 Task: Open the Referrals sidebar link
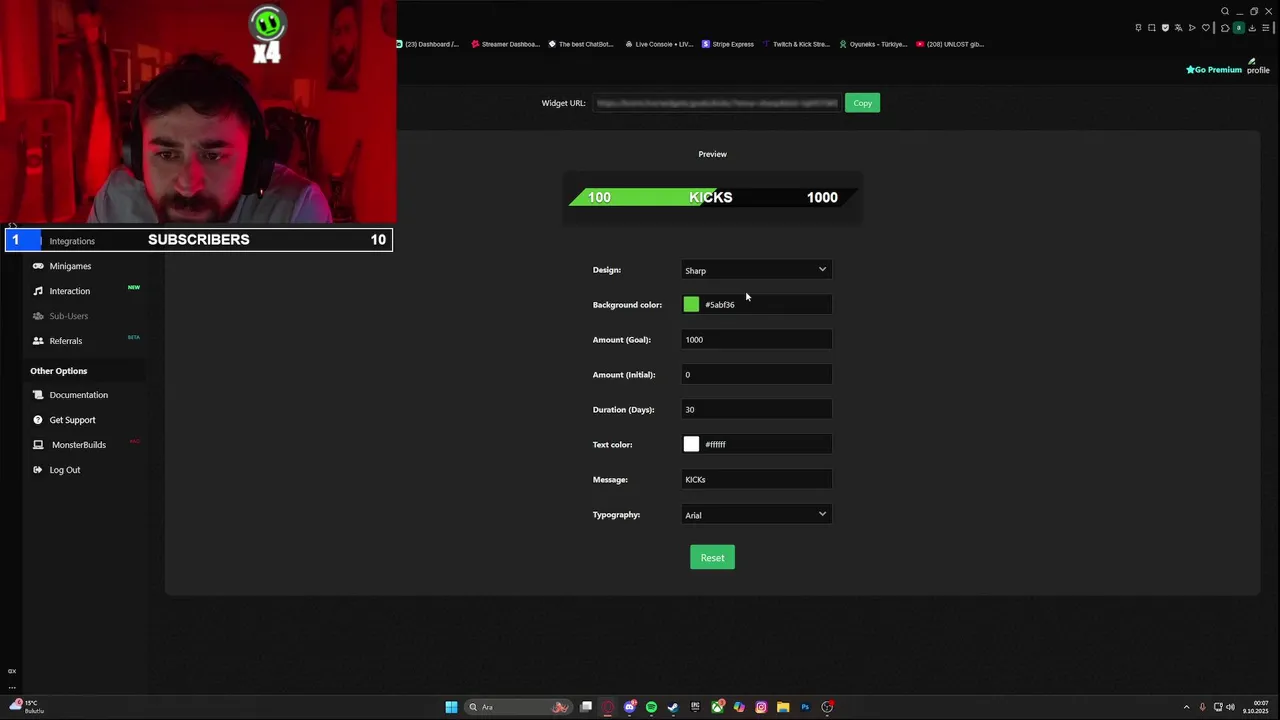point(66,341)
